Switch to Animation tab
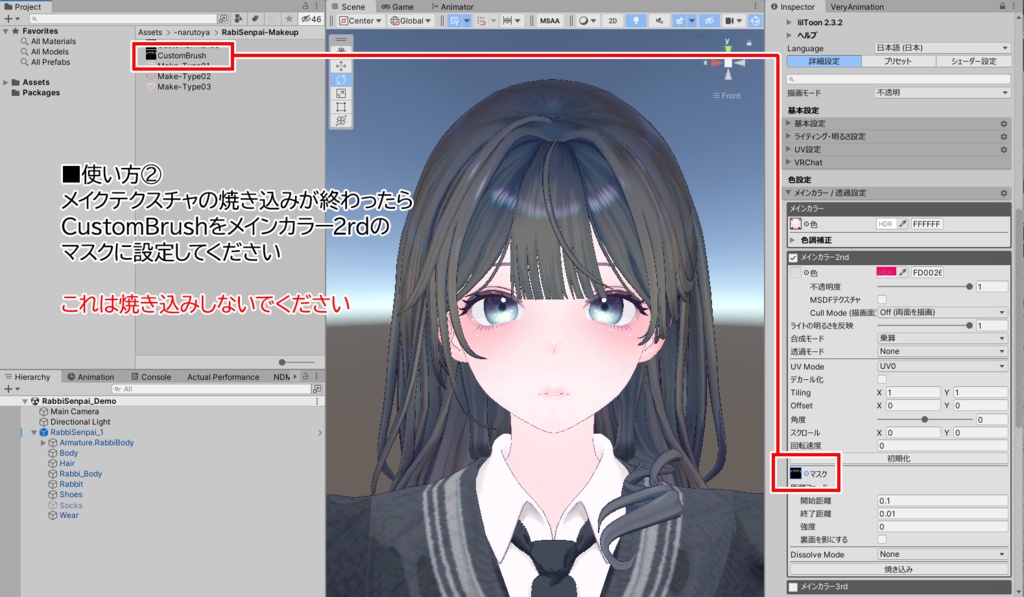1024x597 pixels. click(91, 377)
